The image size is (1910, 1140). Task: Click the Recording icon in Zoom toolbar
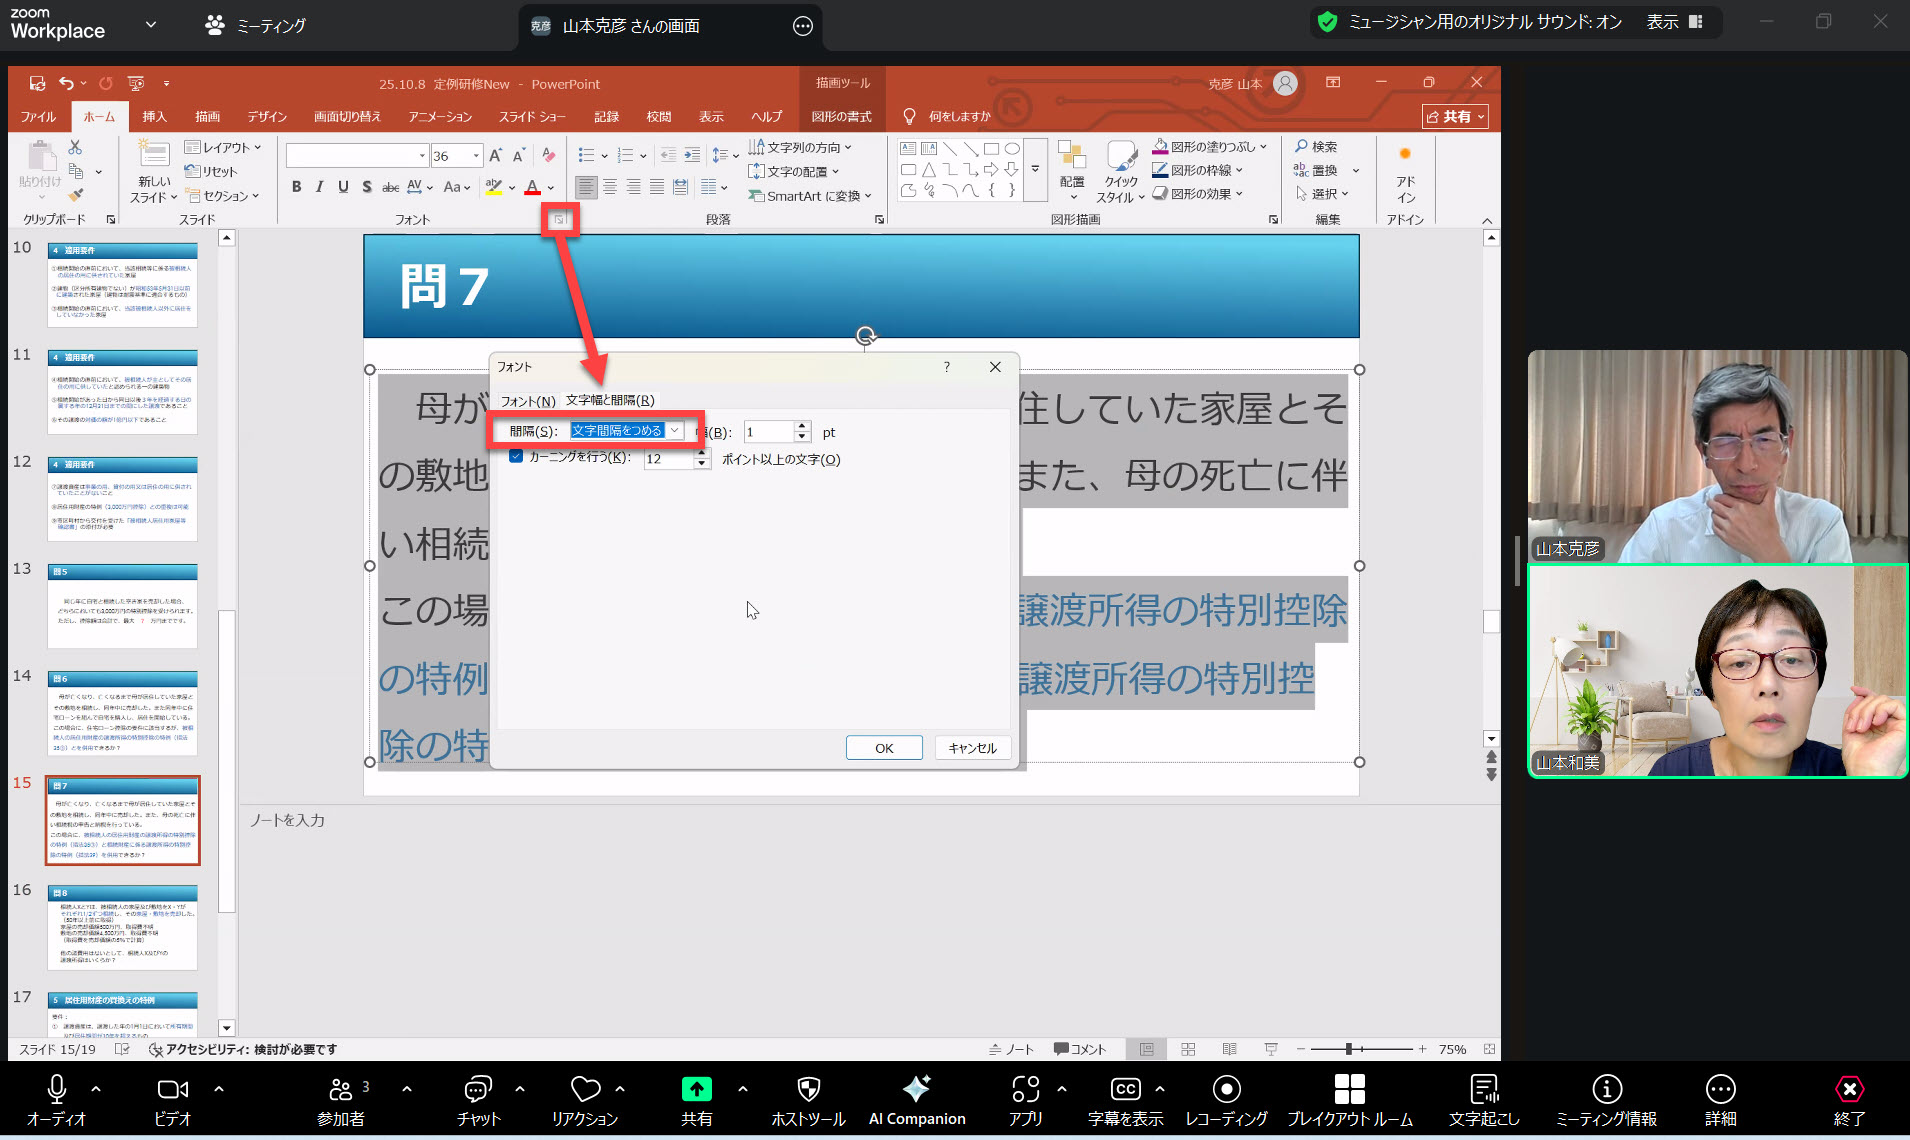(1226, 1089)
